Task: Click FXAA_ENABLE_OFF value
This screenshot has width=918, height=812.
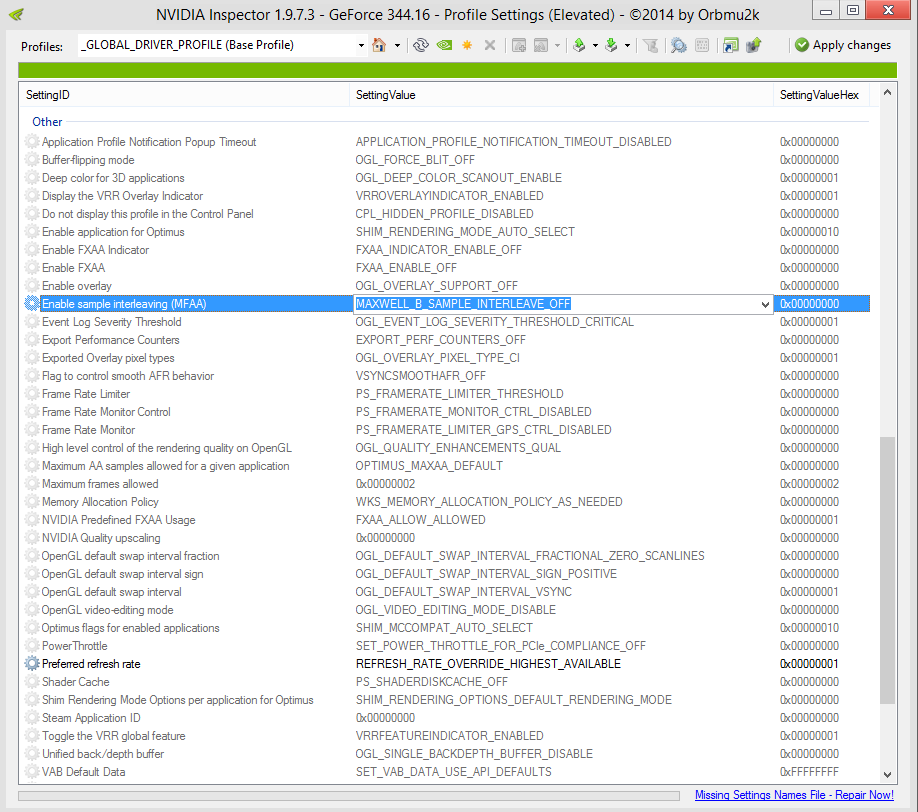Action: click(406, 268)
